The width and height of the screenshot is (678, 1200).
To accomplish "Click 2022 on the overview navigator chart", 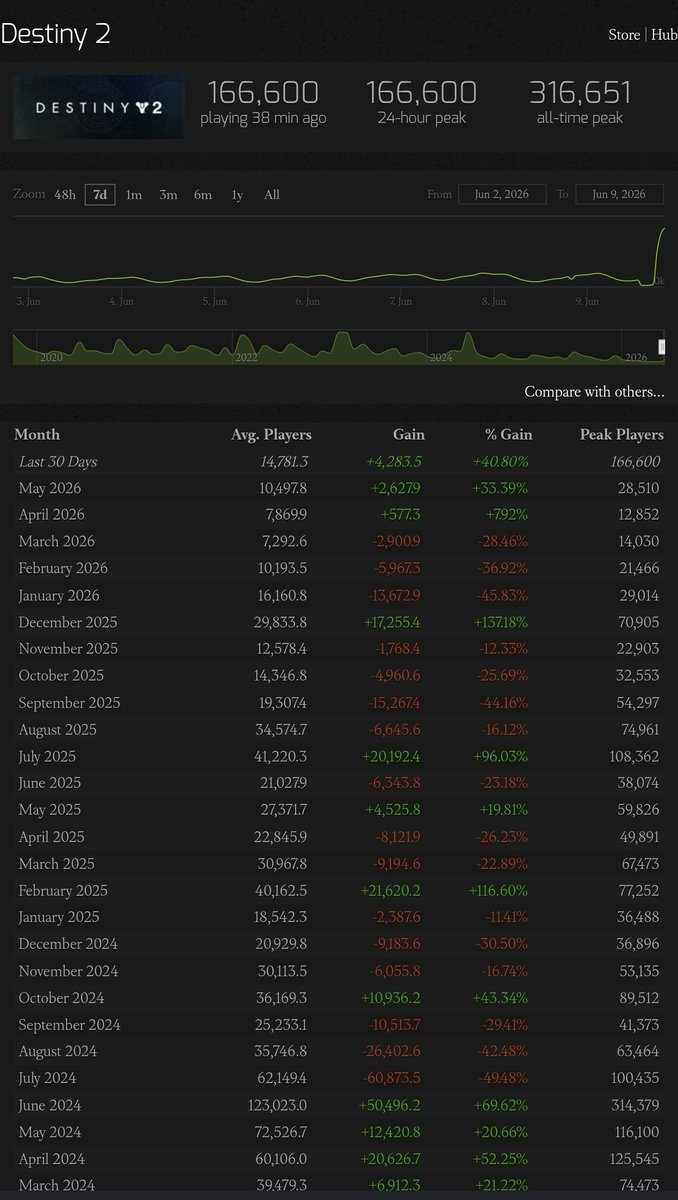I will (246, 357).
